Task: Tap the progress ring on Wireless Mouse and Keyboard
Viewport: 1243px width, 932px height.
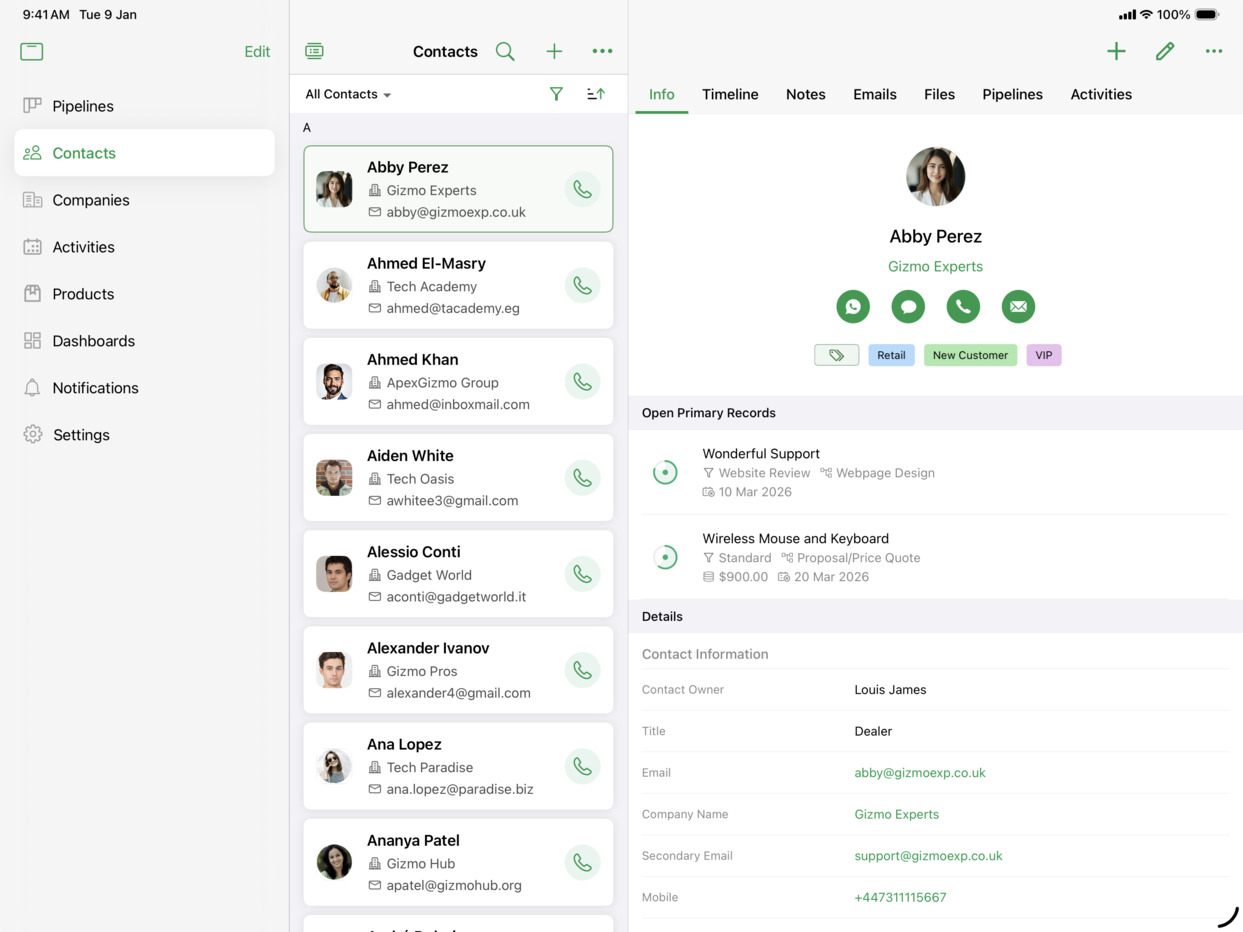Action: [666, 557]
